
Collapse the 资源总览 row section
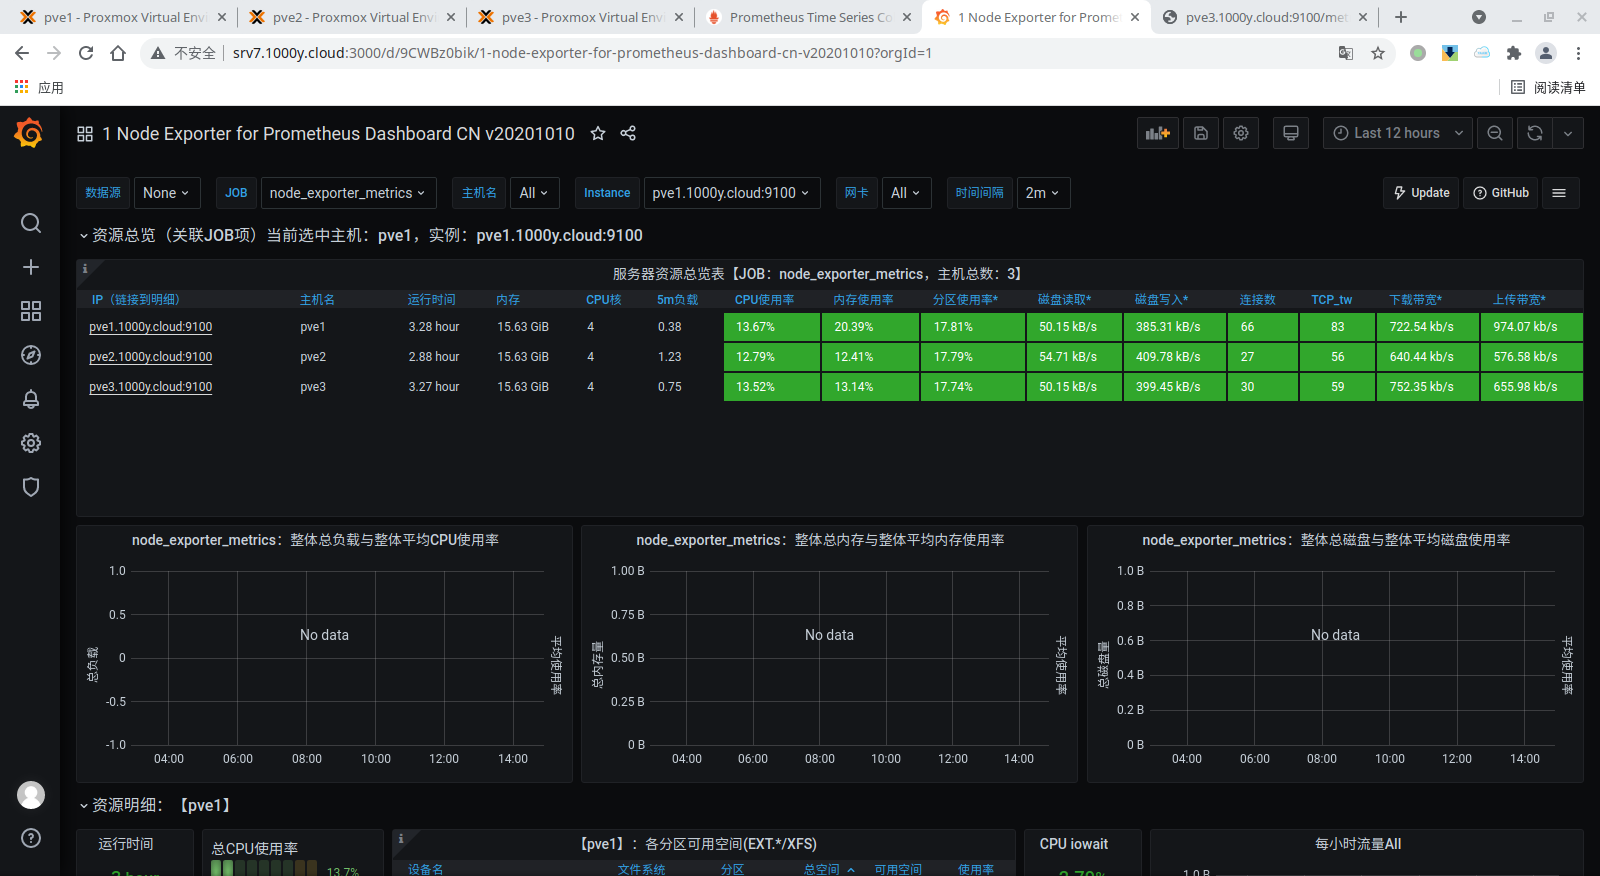[x=84, y=236]
